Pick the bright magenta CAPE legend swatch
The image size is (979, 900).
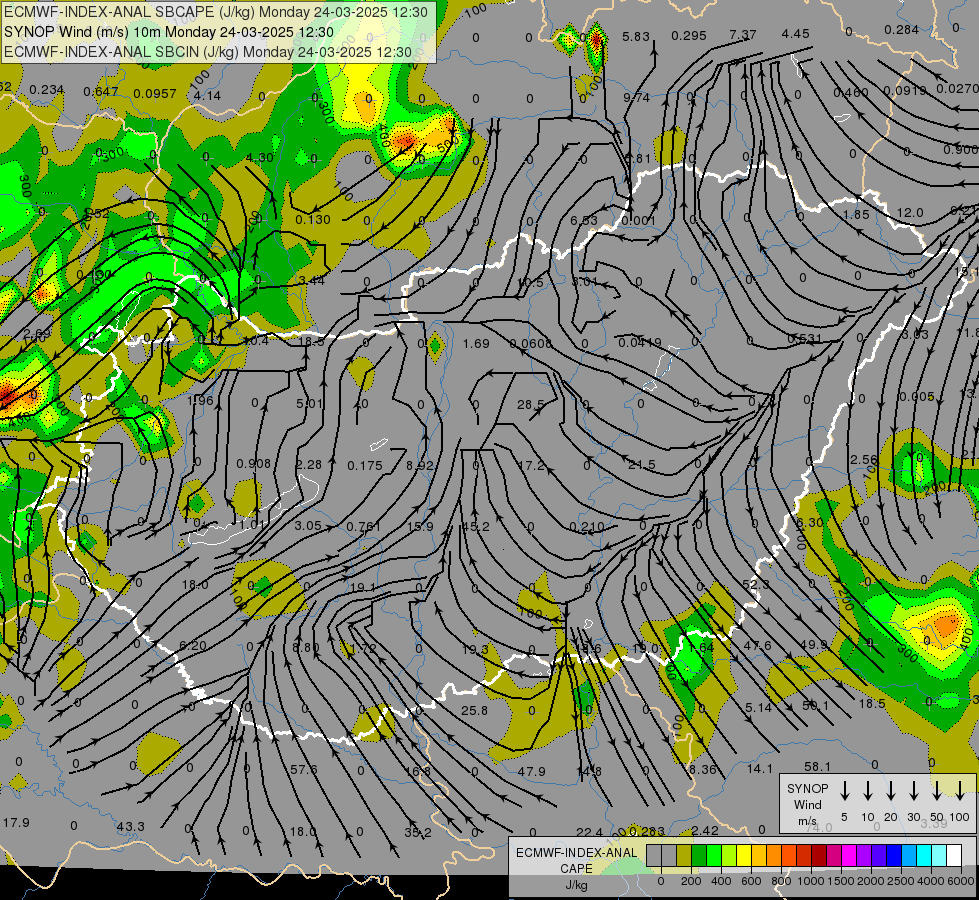(849, 856)
